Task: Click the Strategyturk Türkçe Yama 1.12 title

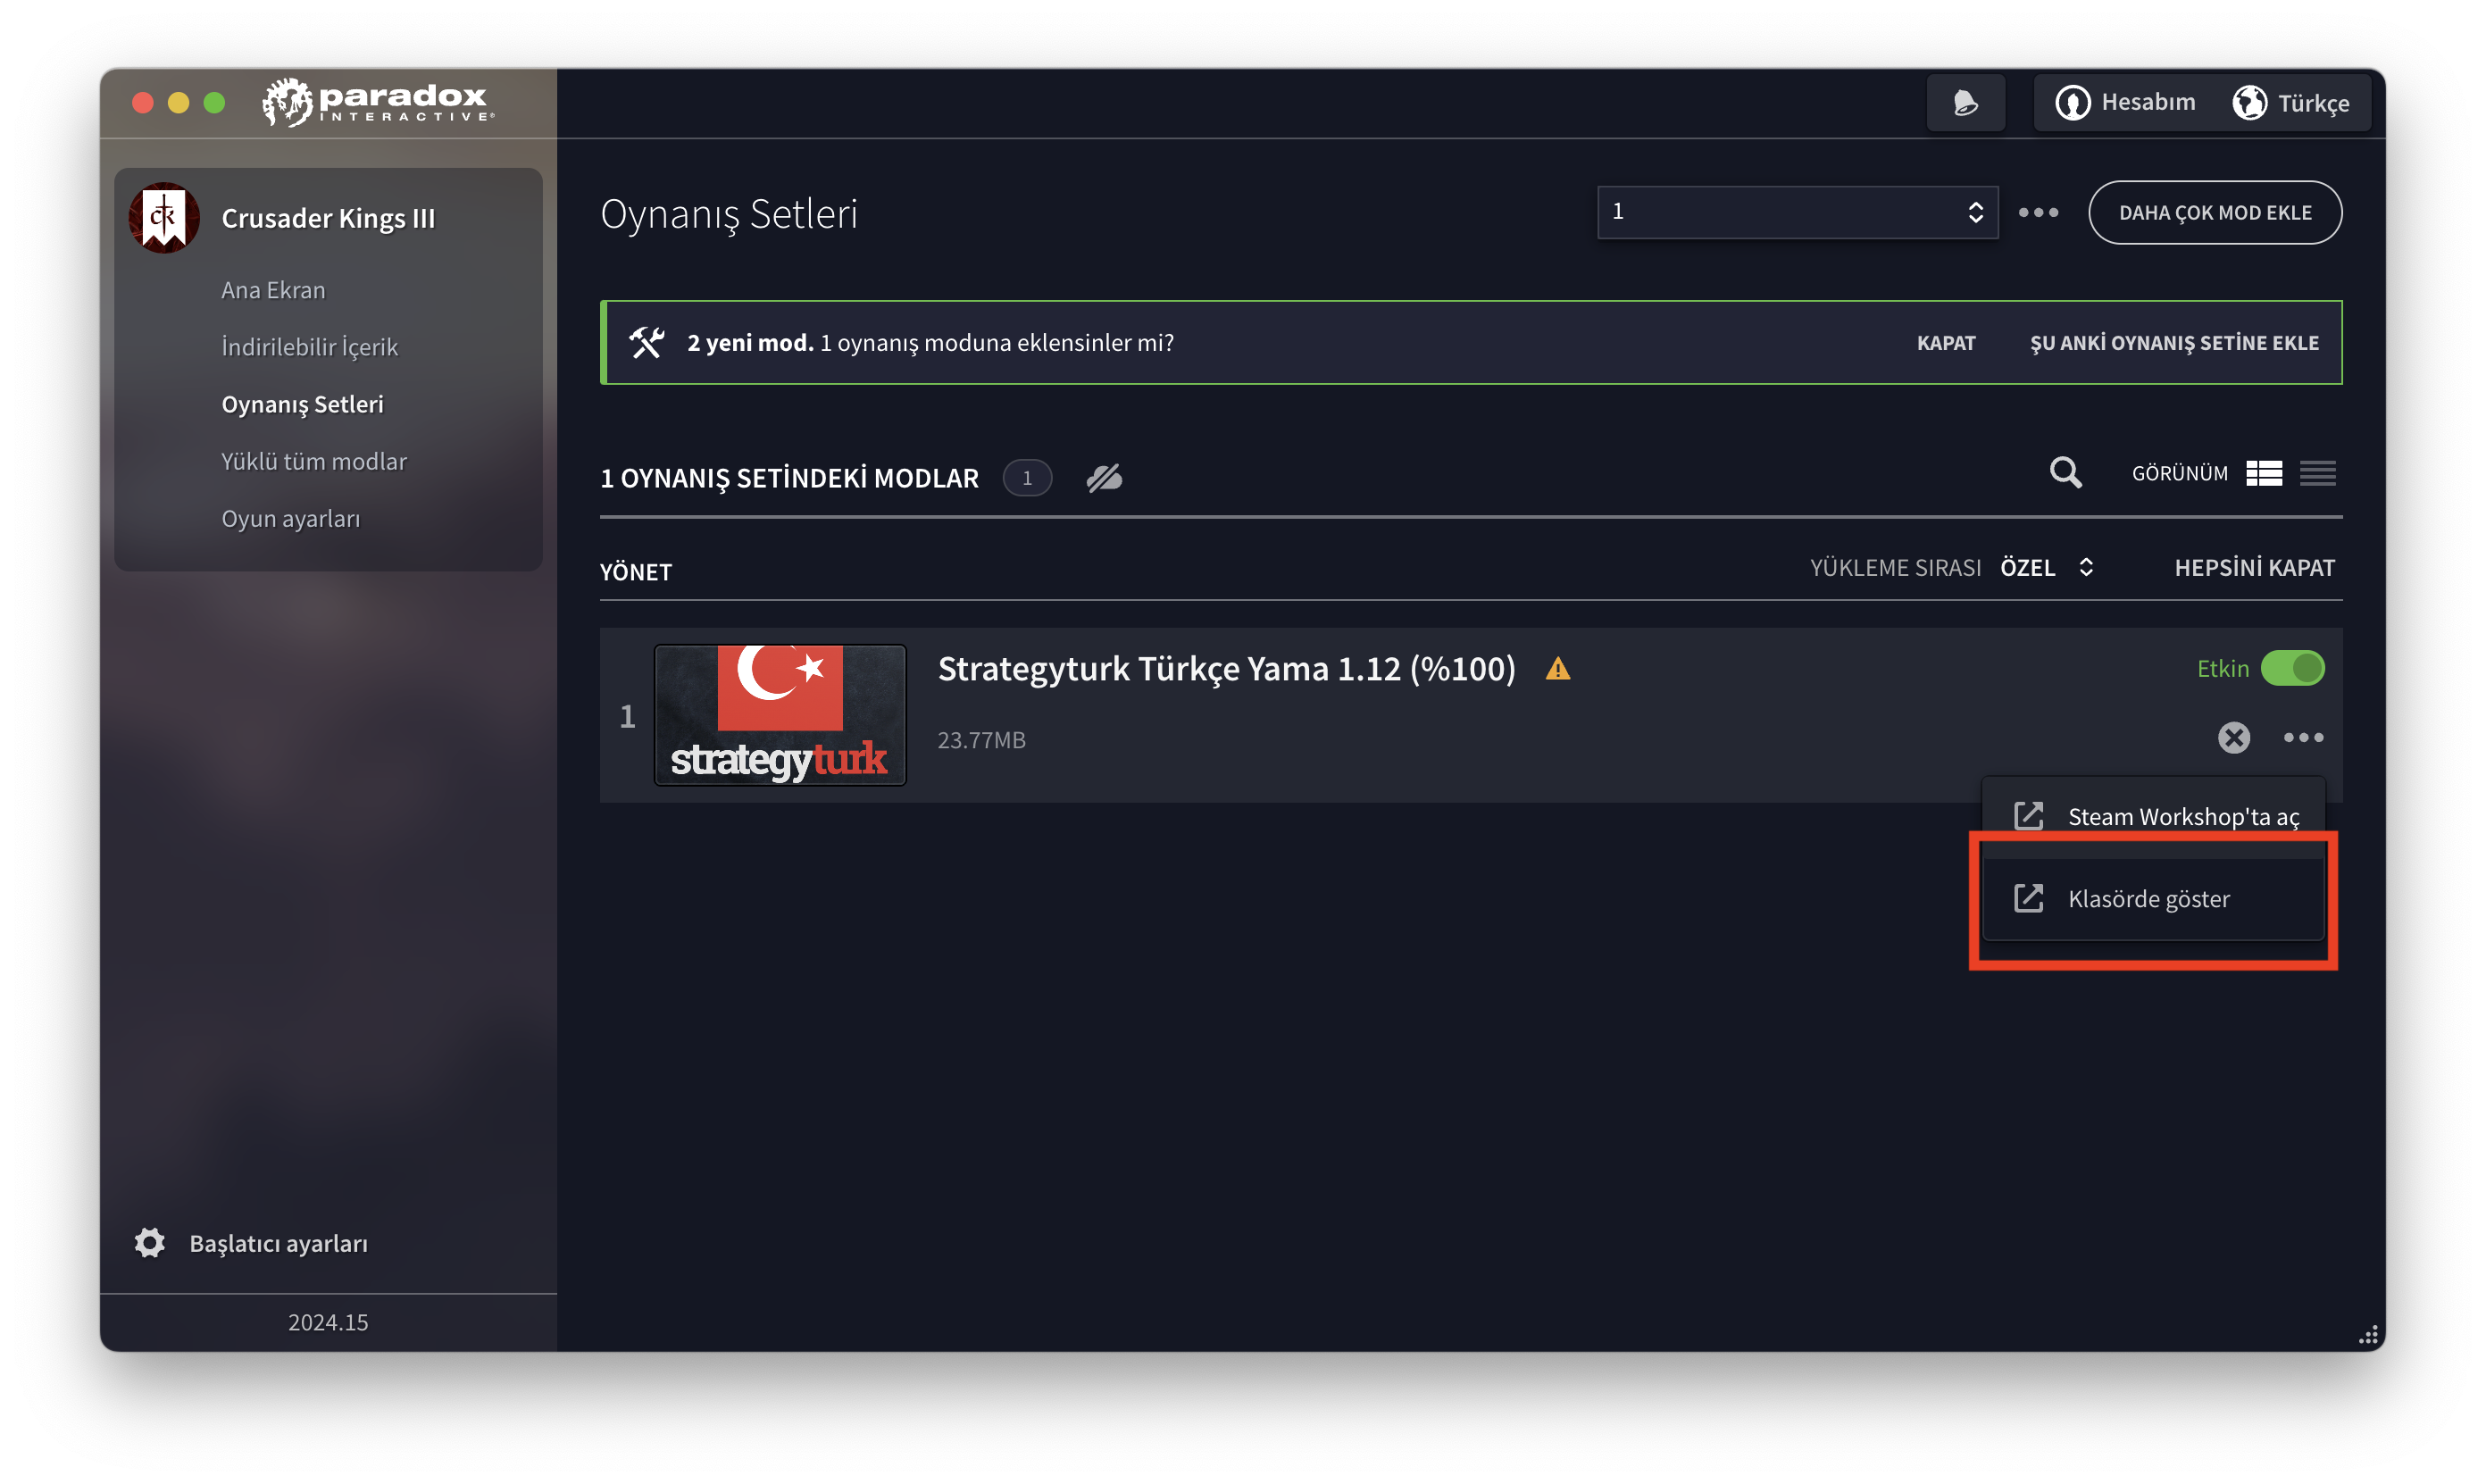Action: pos(1226,668)
